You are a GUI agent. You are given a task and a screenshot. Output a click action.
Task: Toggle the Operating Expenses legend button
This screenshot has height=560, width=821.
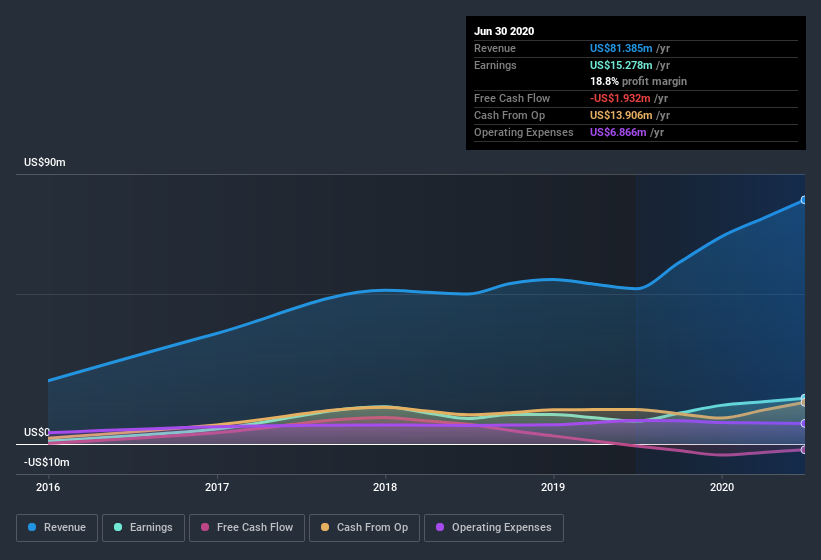pos(494,528)
